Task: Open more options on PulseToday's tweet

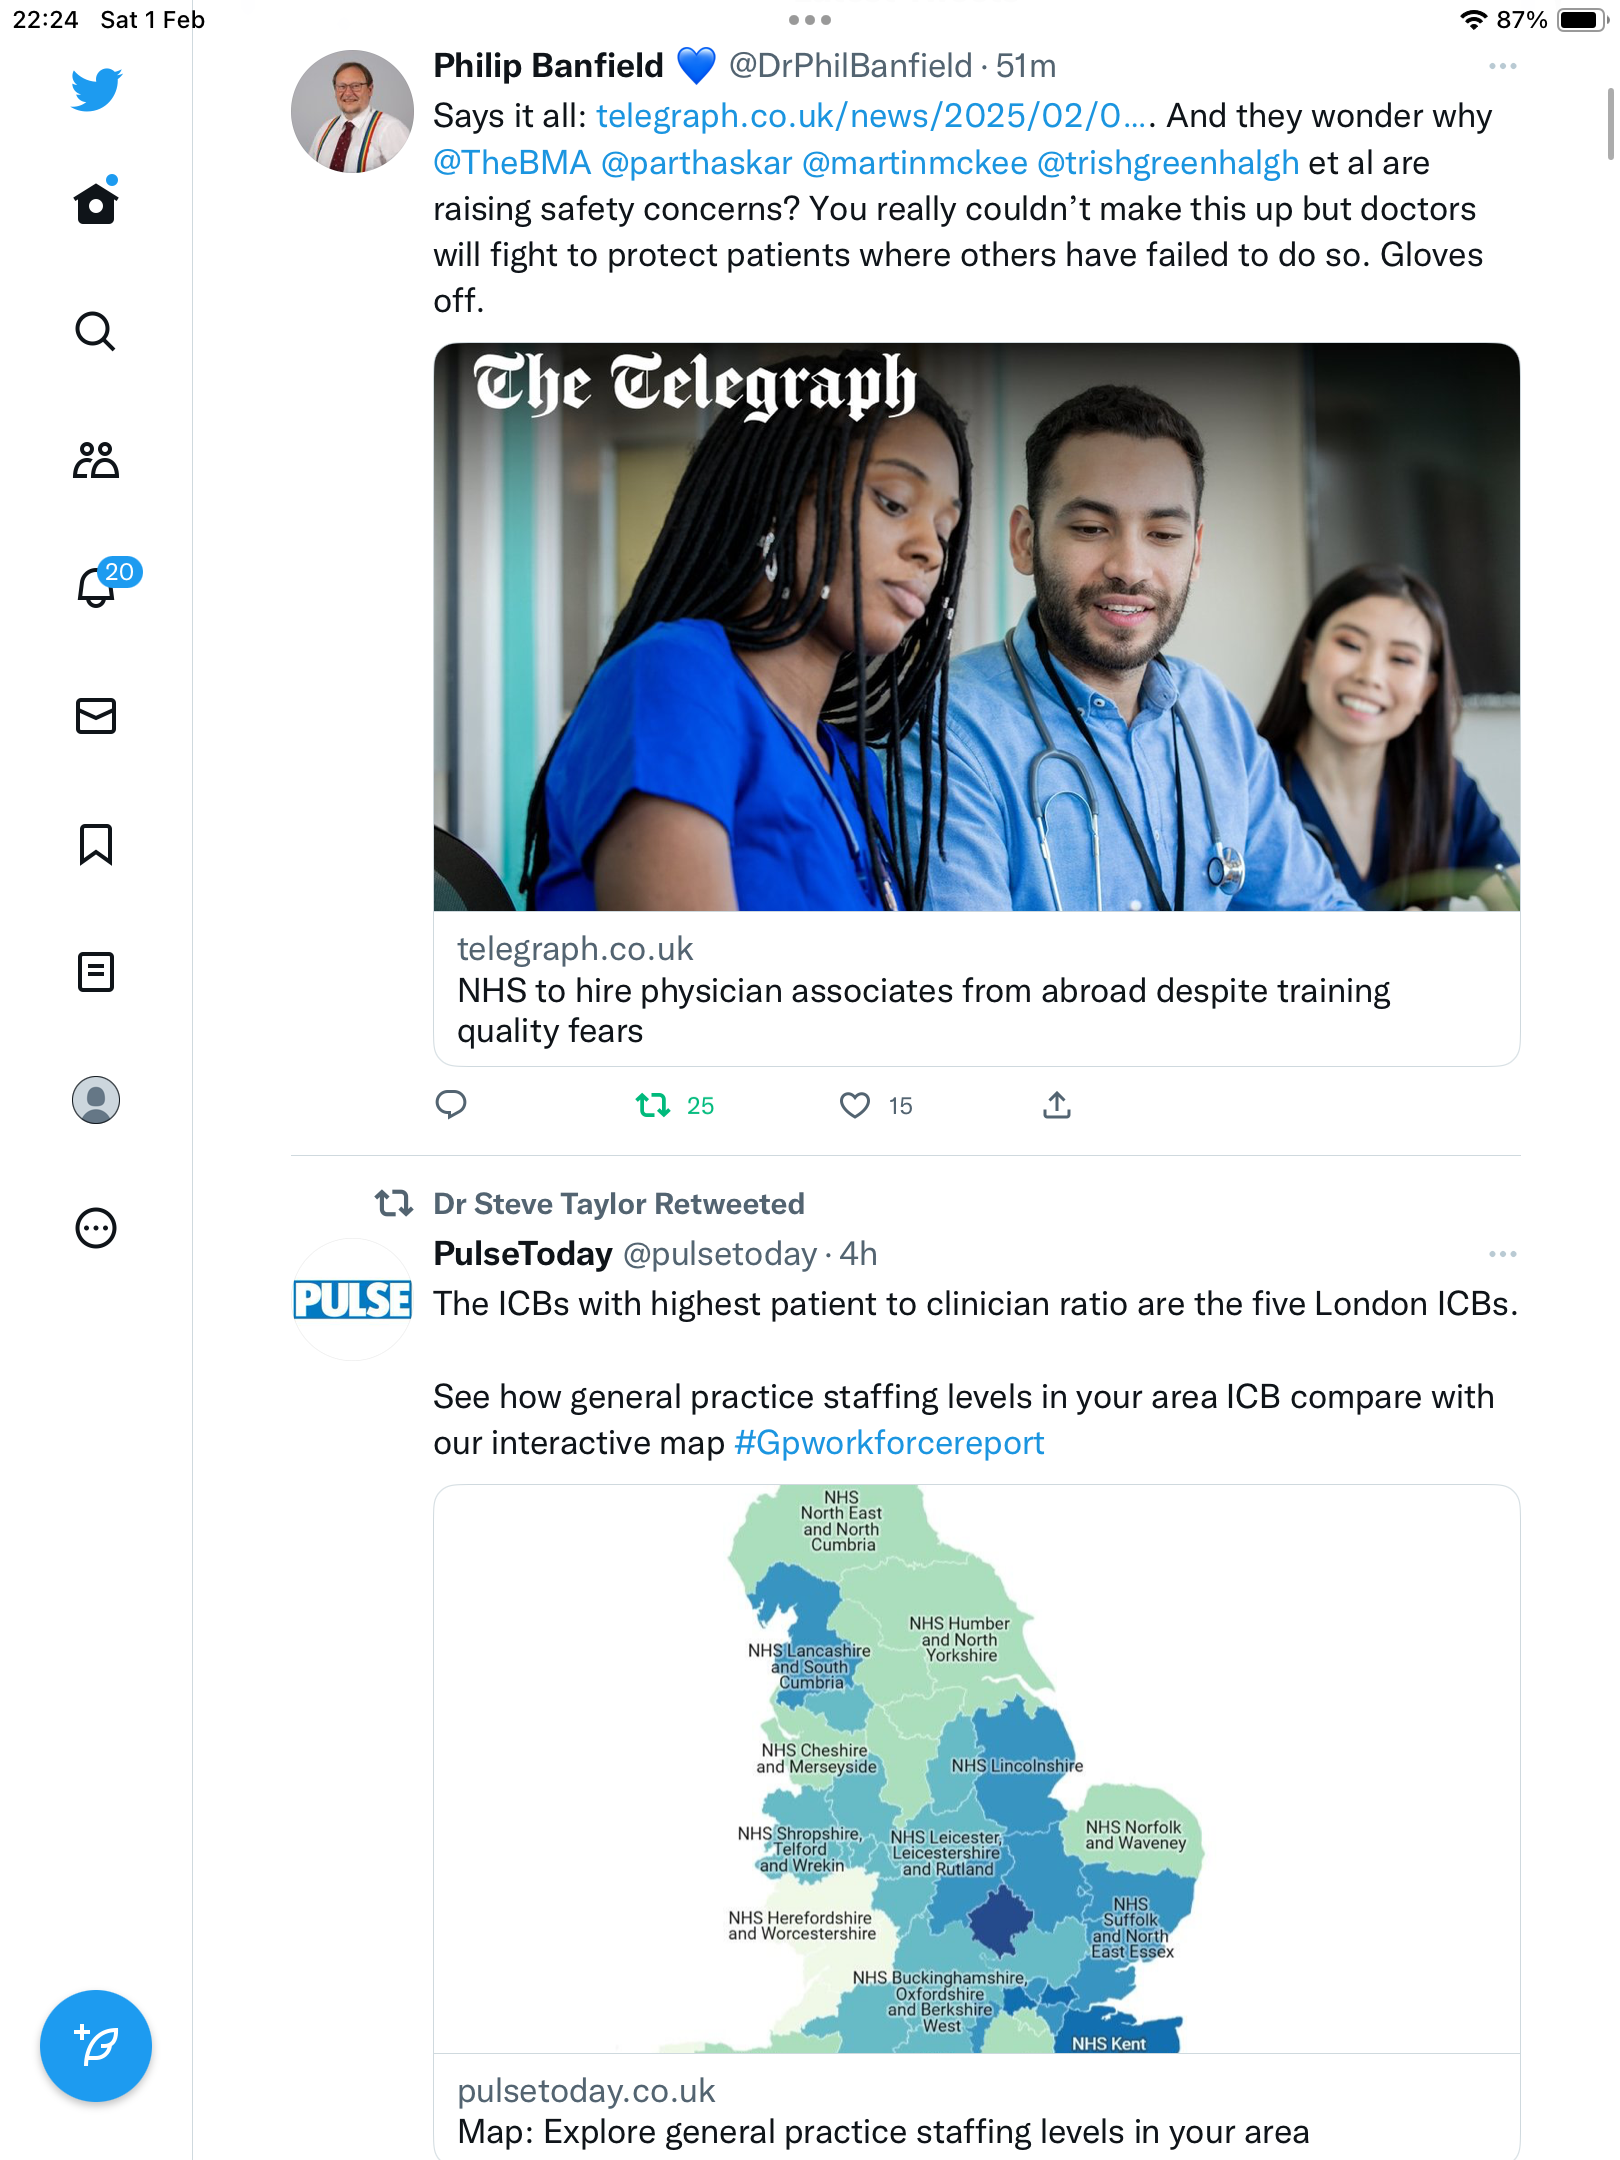Action: [x=1502, y=1254]
